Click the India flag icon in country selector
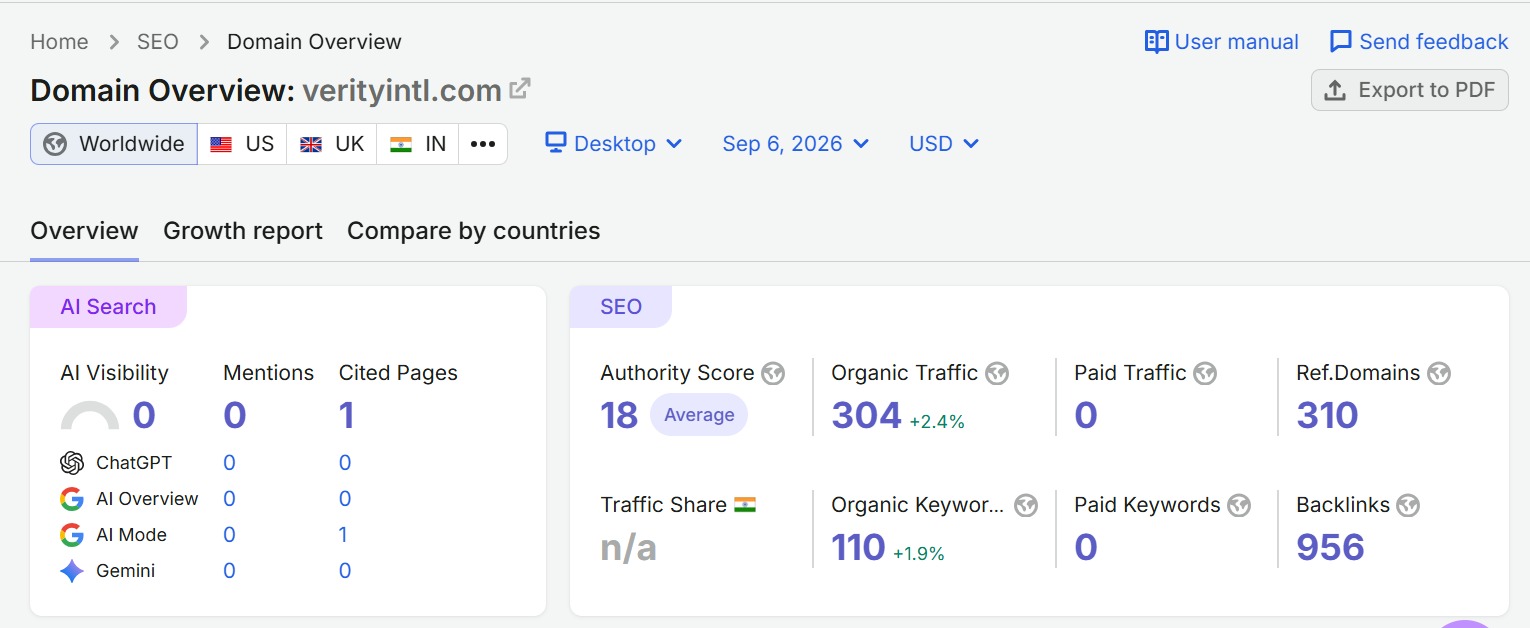Screen dimensions: 1530x628 (x=401, y=144)
